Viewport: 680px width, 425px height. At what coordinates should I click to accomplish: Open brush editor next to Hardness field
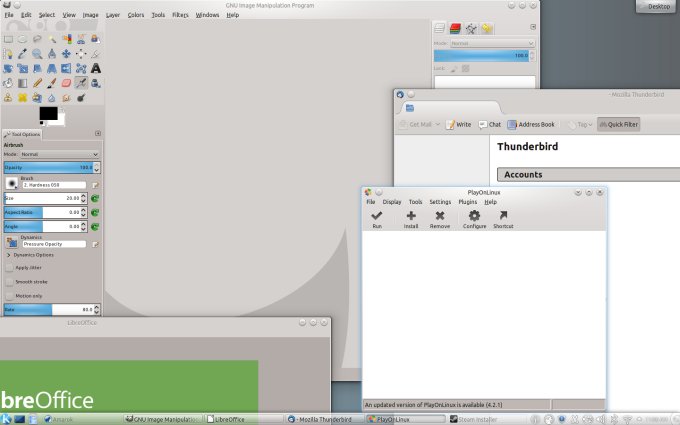[95, 185]
